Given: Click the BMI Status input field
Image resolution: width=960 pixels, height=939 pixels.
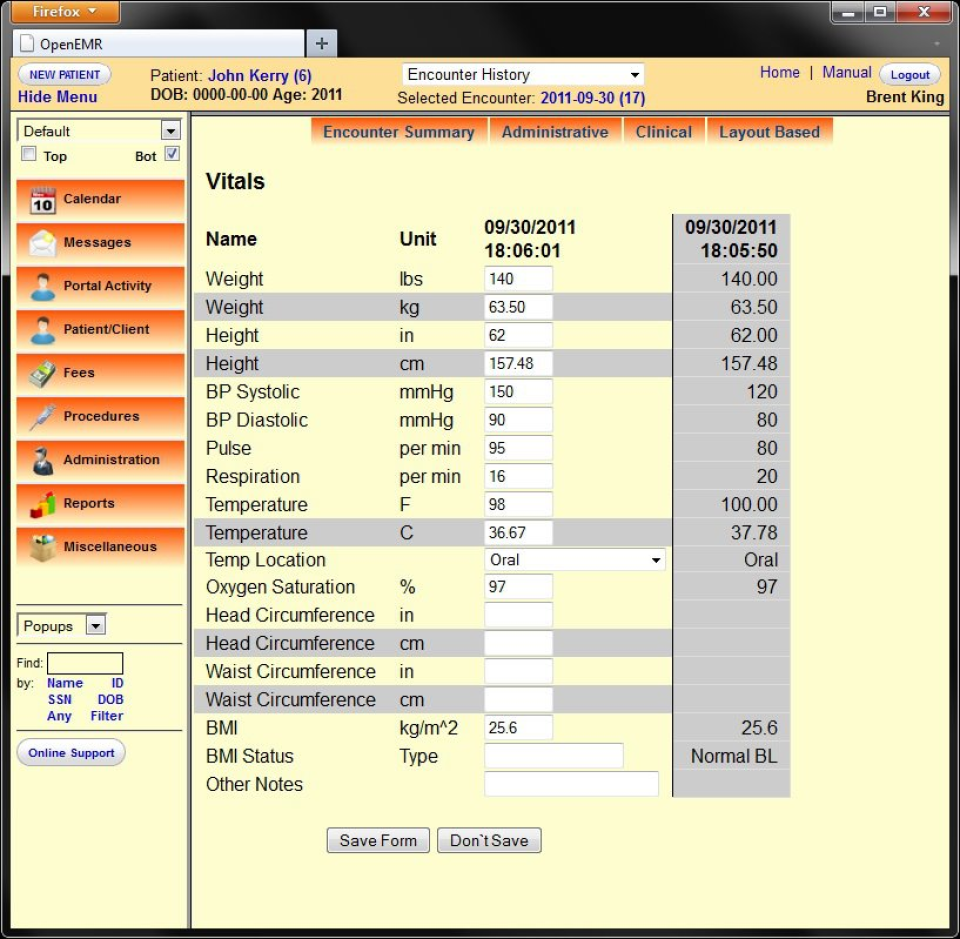Looking at the screenshot, I should pos(553,755).
